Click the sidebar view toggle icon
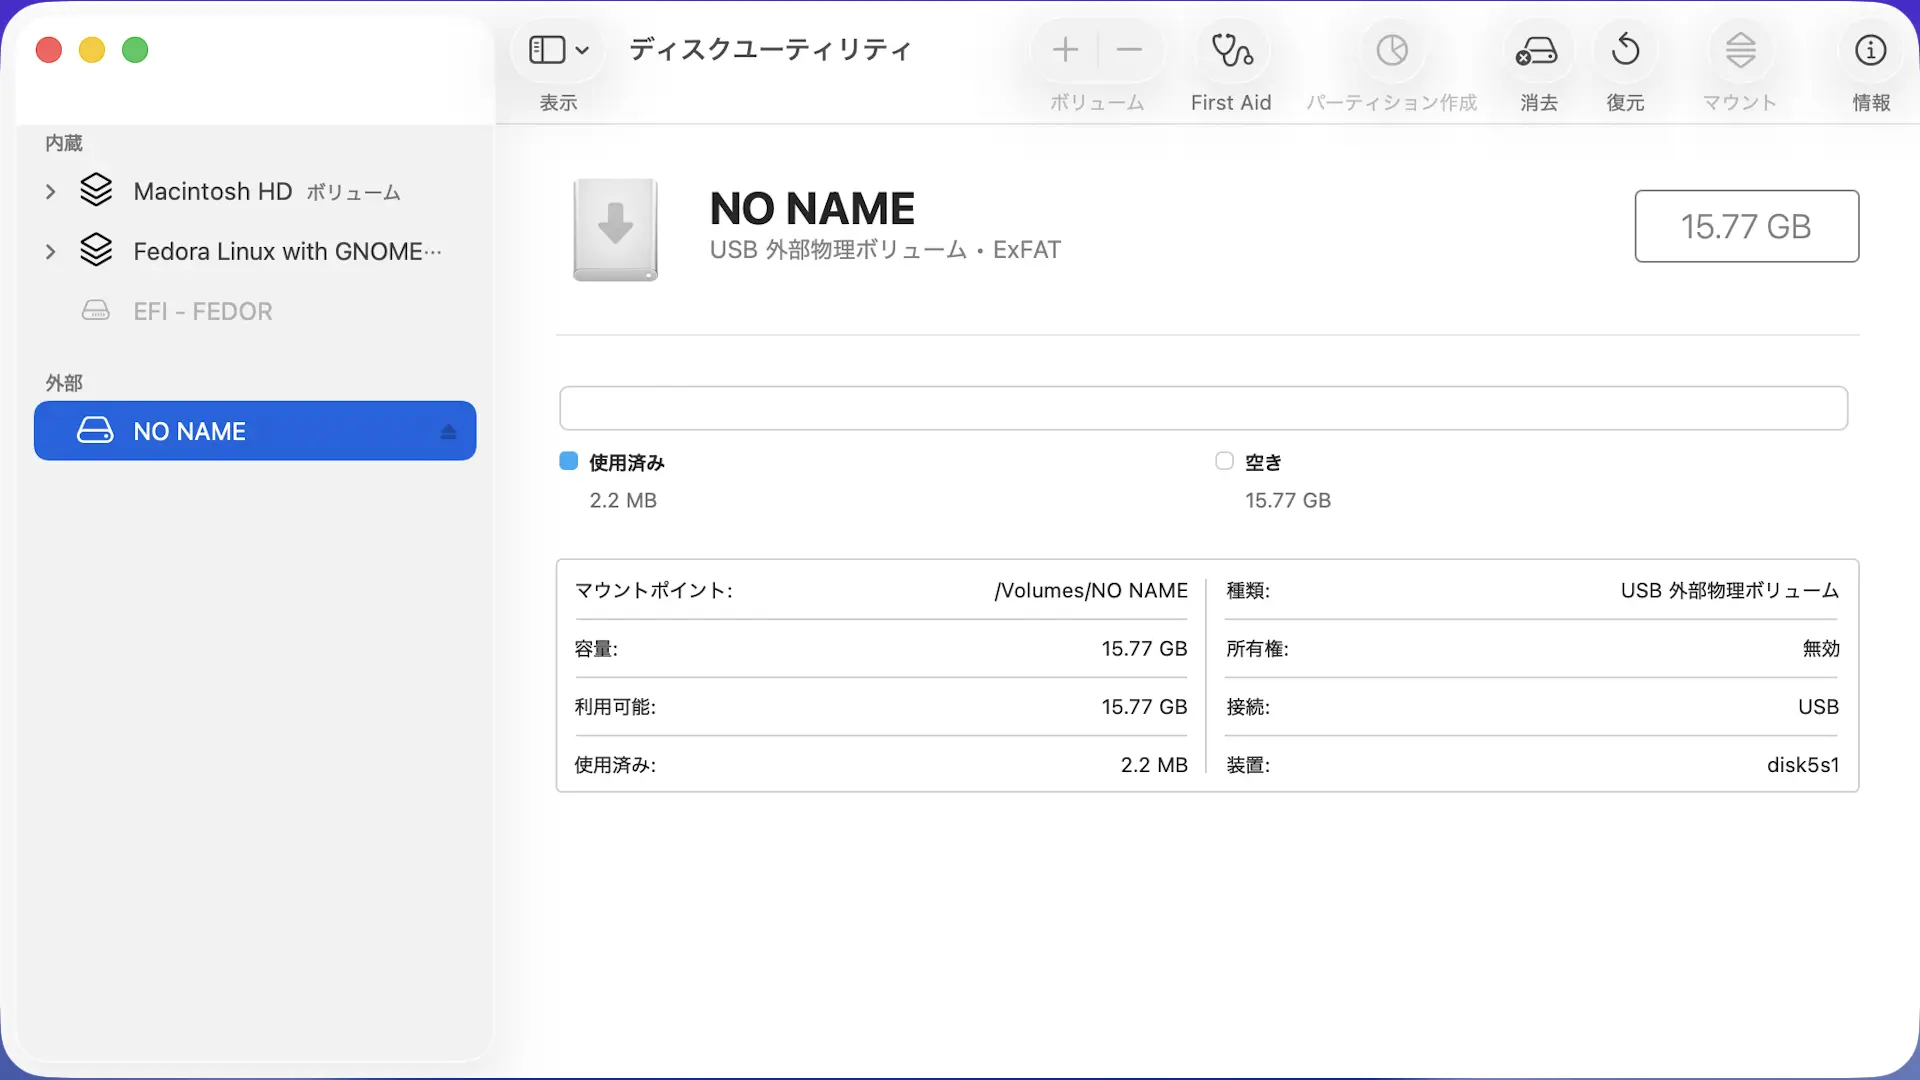This screenshot has height=1080, width=1920. click(x=547, y=50)
